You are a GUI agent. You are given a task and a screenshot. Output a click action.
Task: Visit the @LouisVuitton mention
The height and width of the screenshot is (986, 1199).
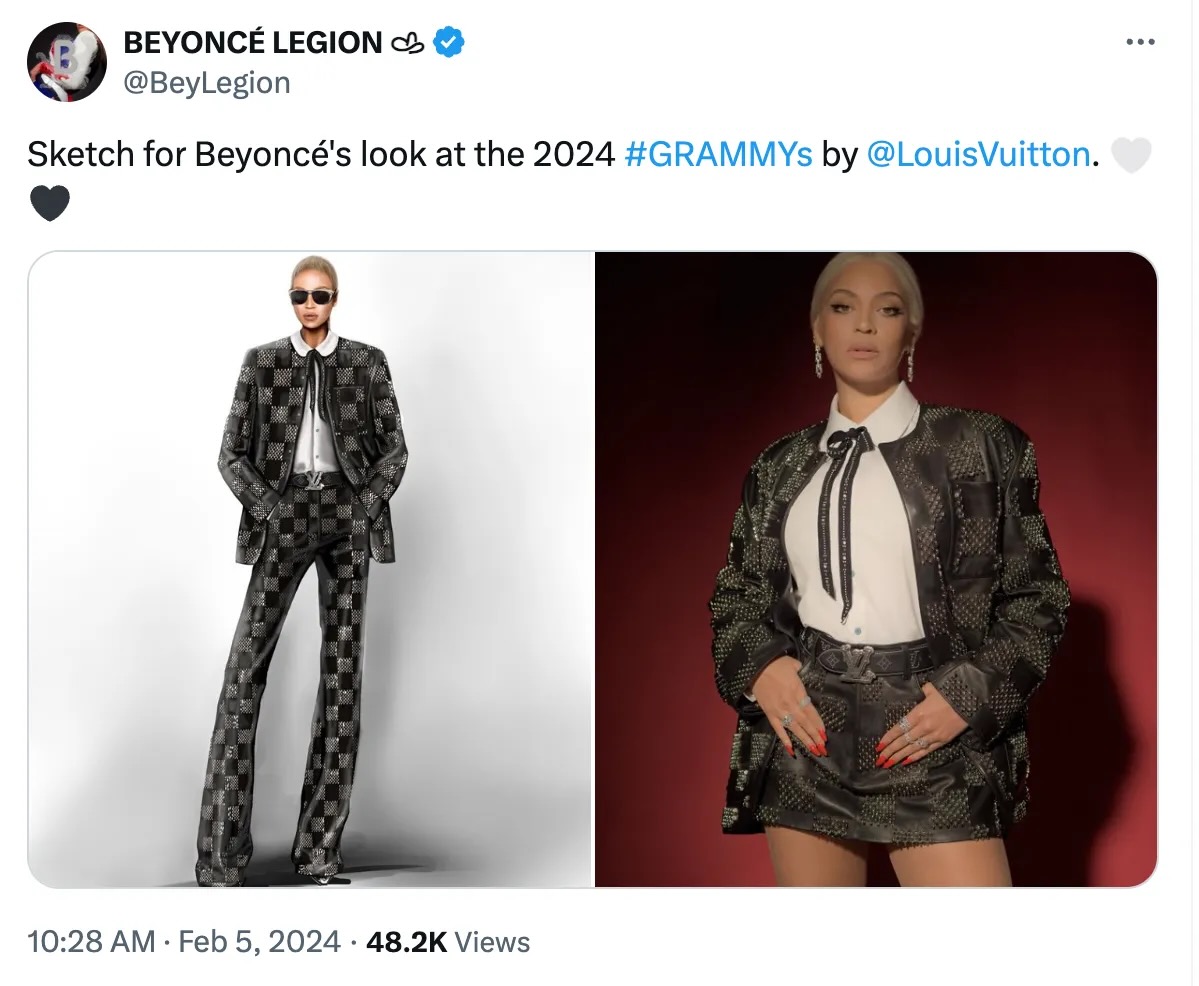click(977, 155)
